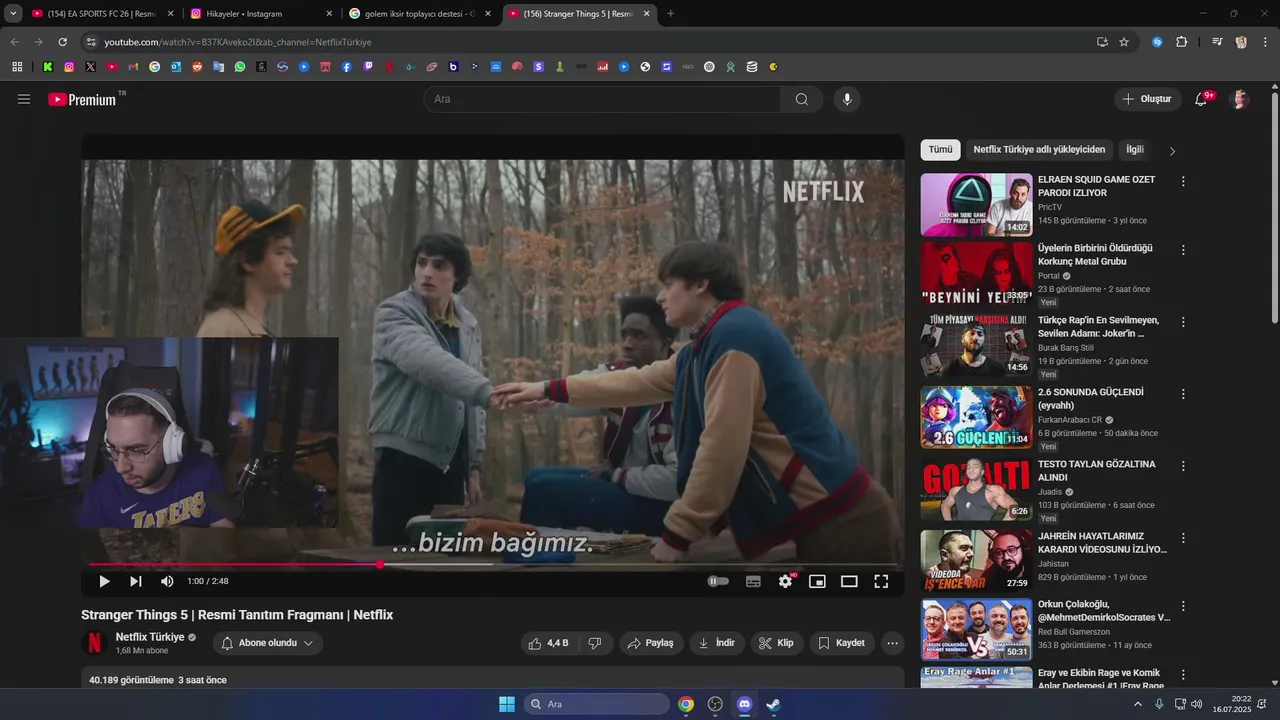Open more actions ellipsis under video
The height and width of the screenshot is (720, 1280).
tap(893, 643)
